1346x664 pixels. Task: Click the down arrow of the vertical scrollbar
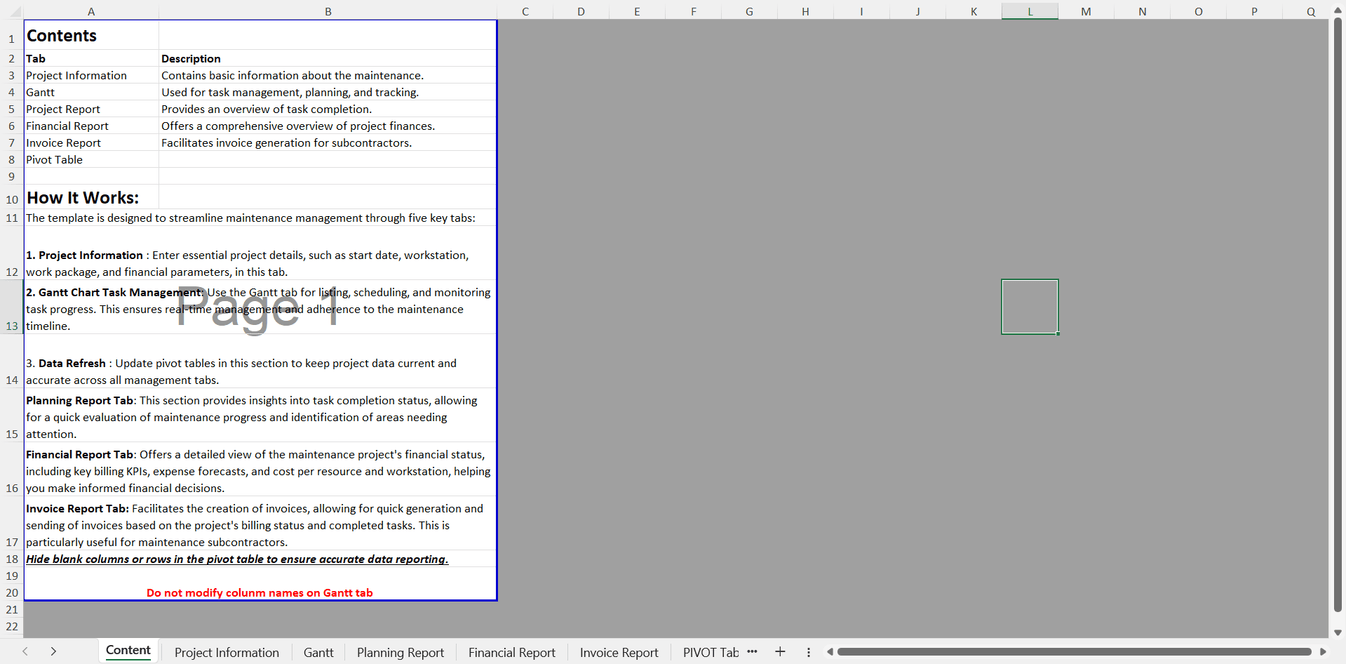[x=1338, y=630]
